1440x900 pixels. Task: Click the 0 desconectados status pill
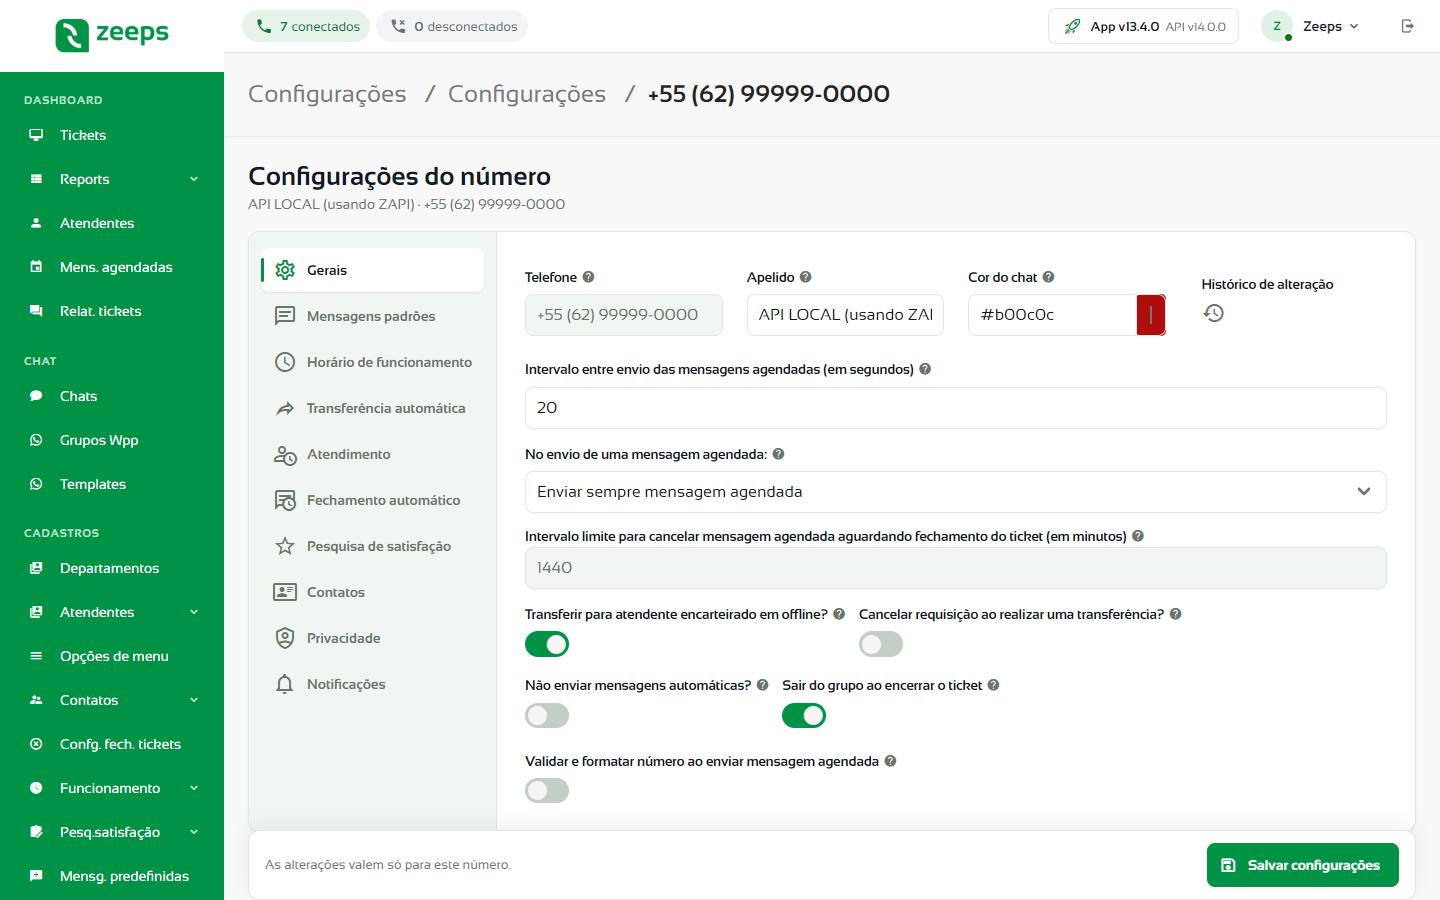[x=452, y=26]
